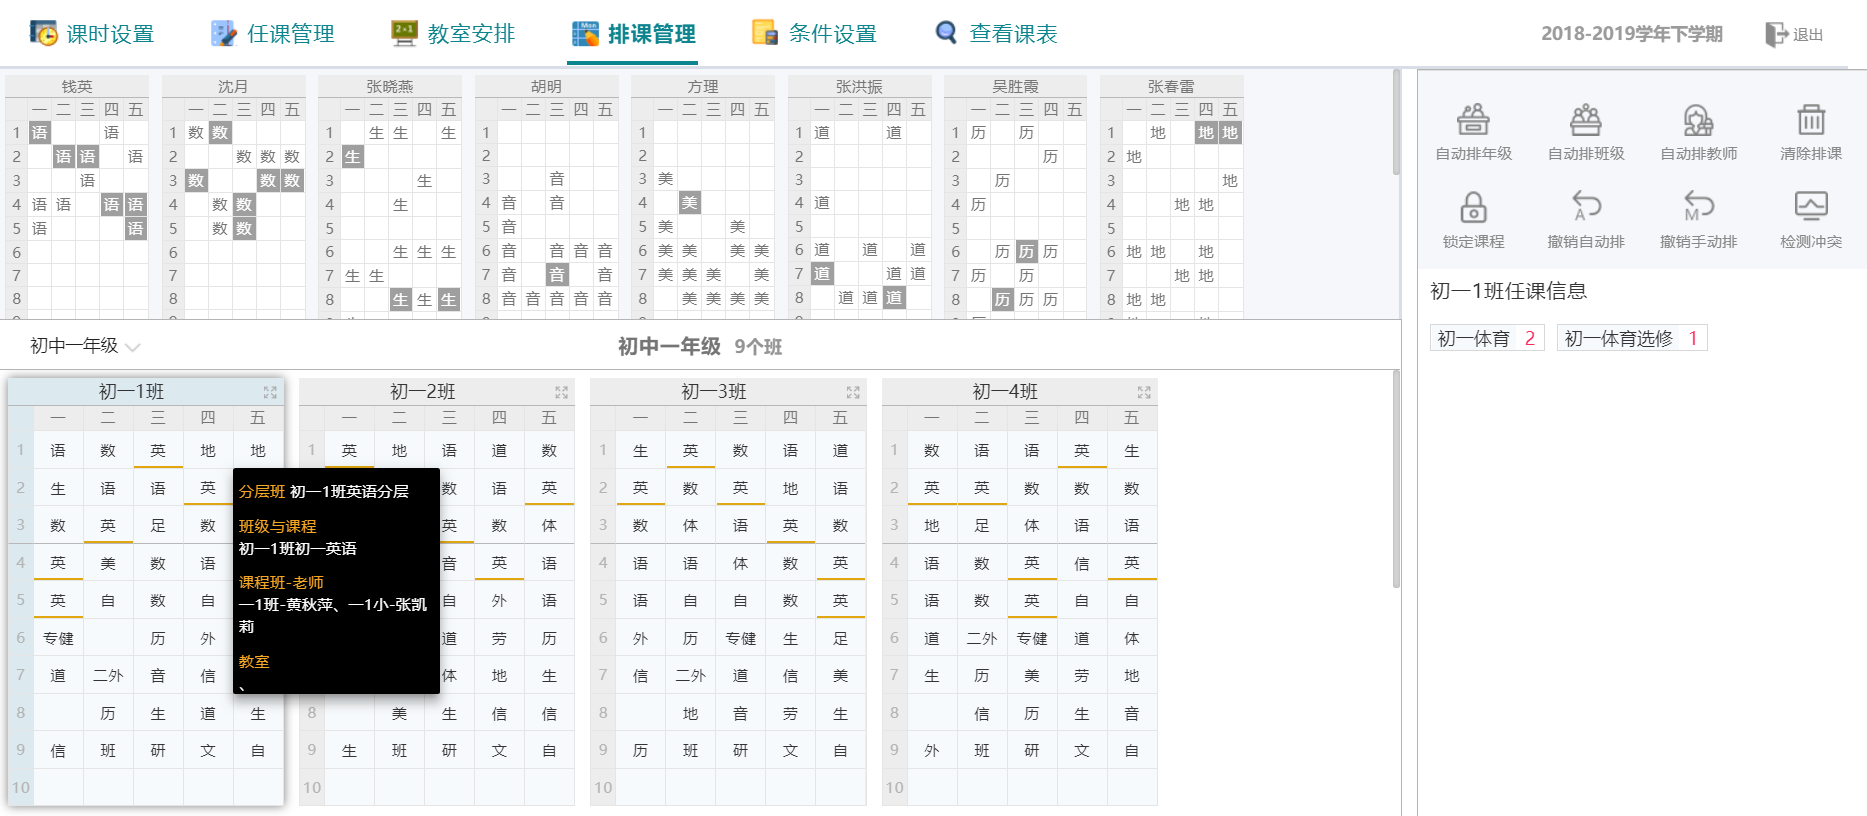Click the 清除排课 trash icon
This screenshot has width=1867, height=816.
(1811, 120)
